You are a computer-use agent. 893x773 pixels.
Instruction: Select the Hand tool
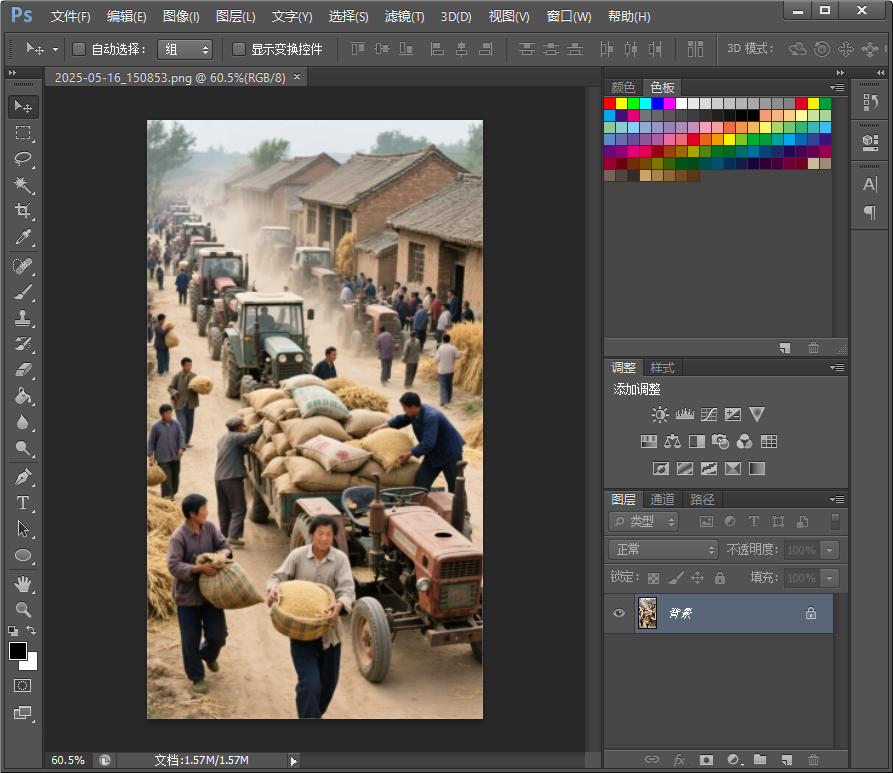(x=23, y=583)
